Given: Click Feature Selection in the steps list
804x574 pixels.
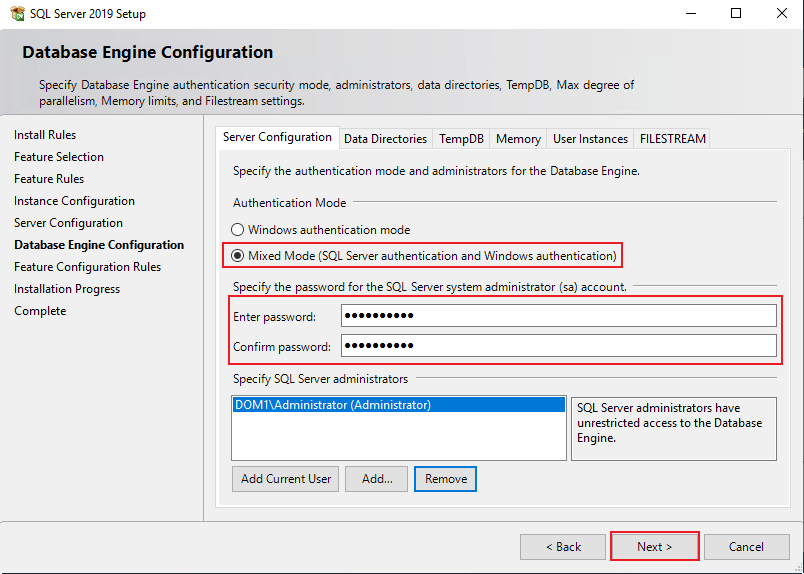Looking at the screenshot, I should (x=59, y=157).
